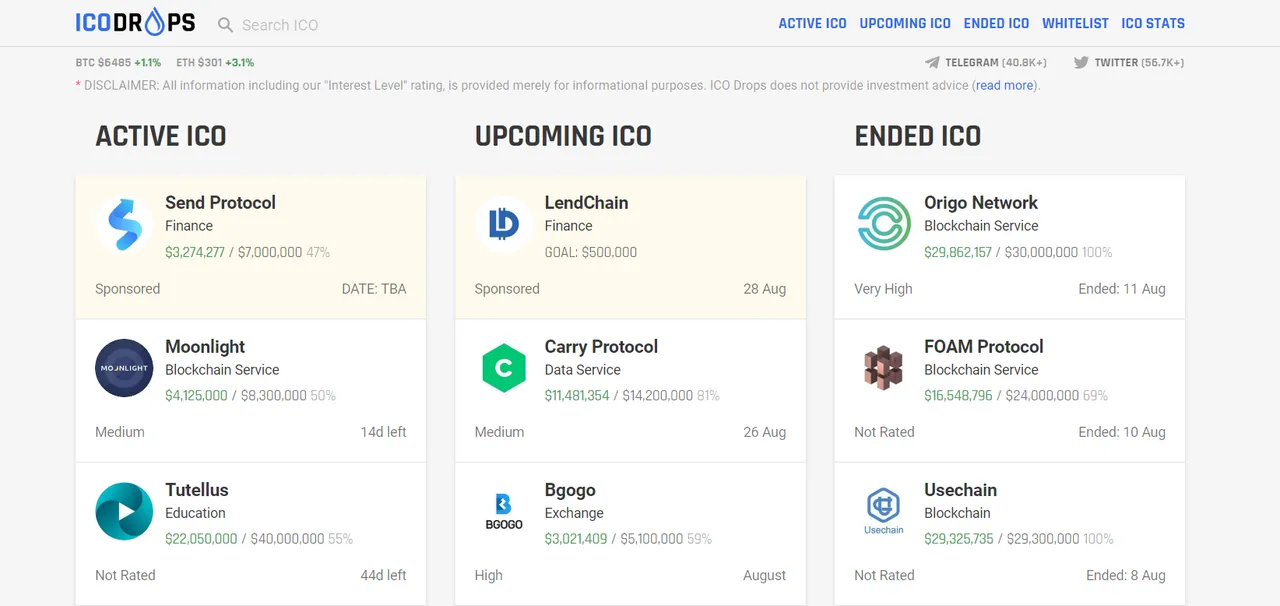Click the ICO Drops logo
The image size is (1280, 606).
(135, 23)
